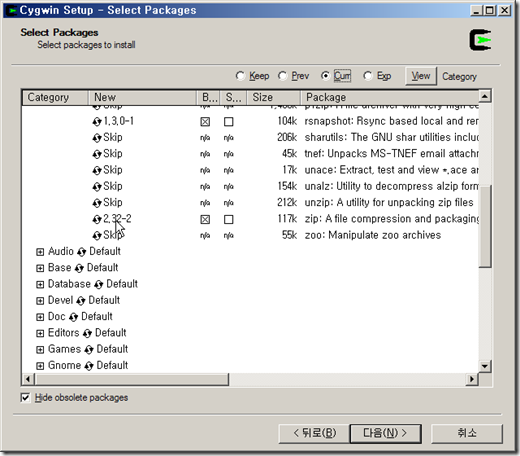The height and width of the screenshot is (456, 520).
Task: Check source box for zip package
Action: pos(229,219)
